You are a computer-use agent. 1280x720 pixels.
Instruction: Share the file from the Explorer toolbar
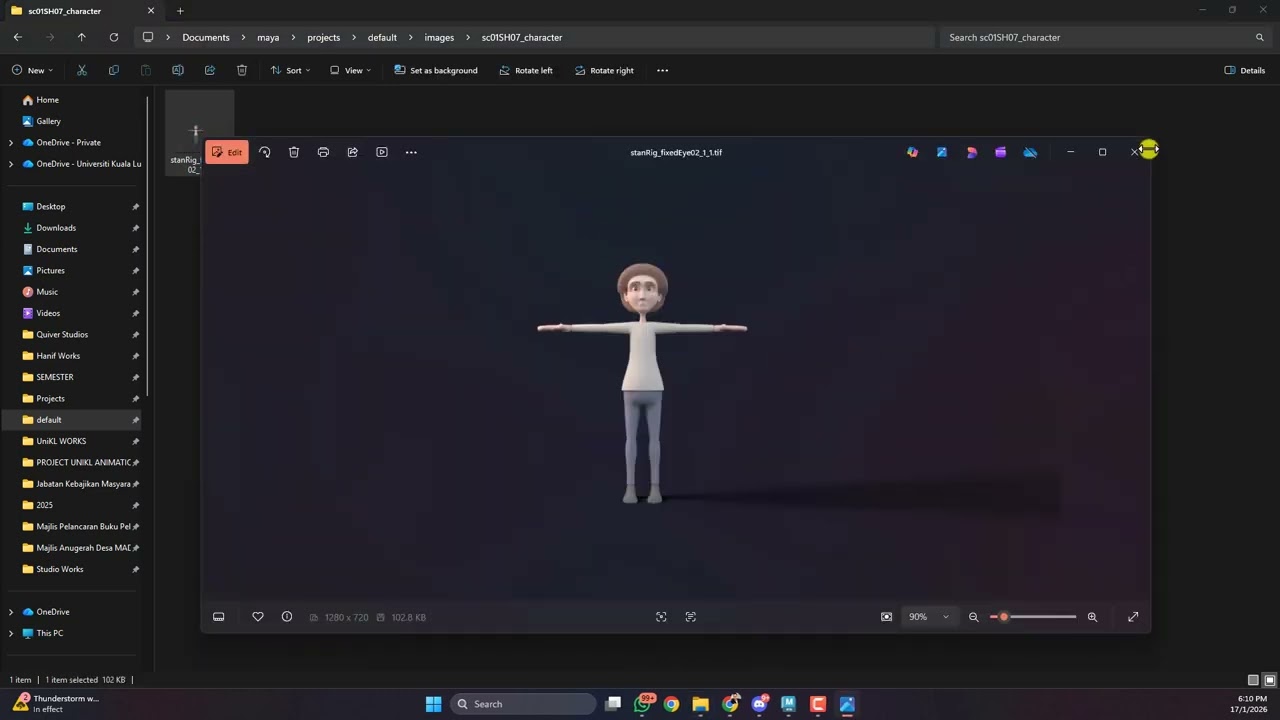point(210,70)
